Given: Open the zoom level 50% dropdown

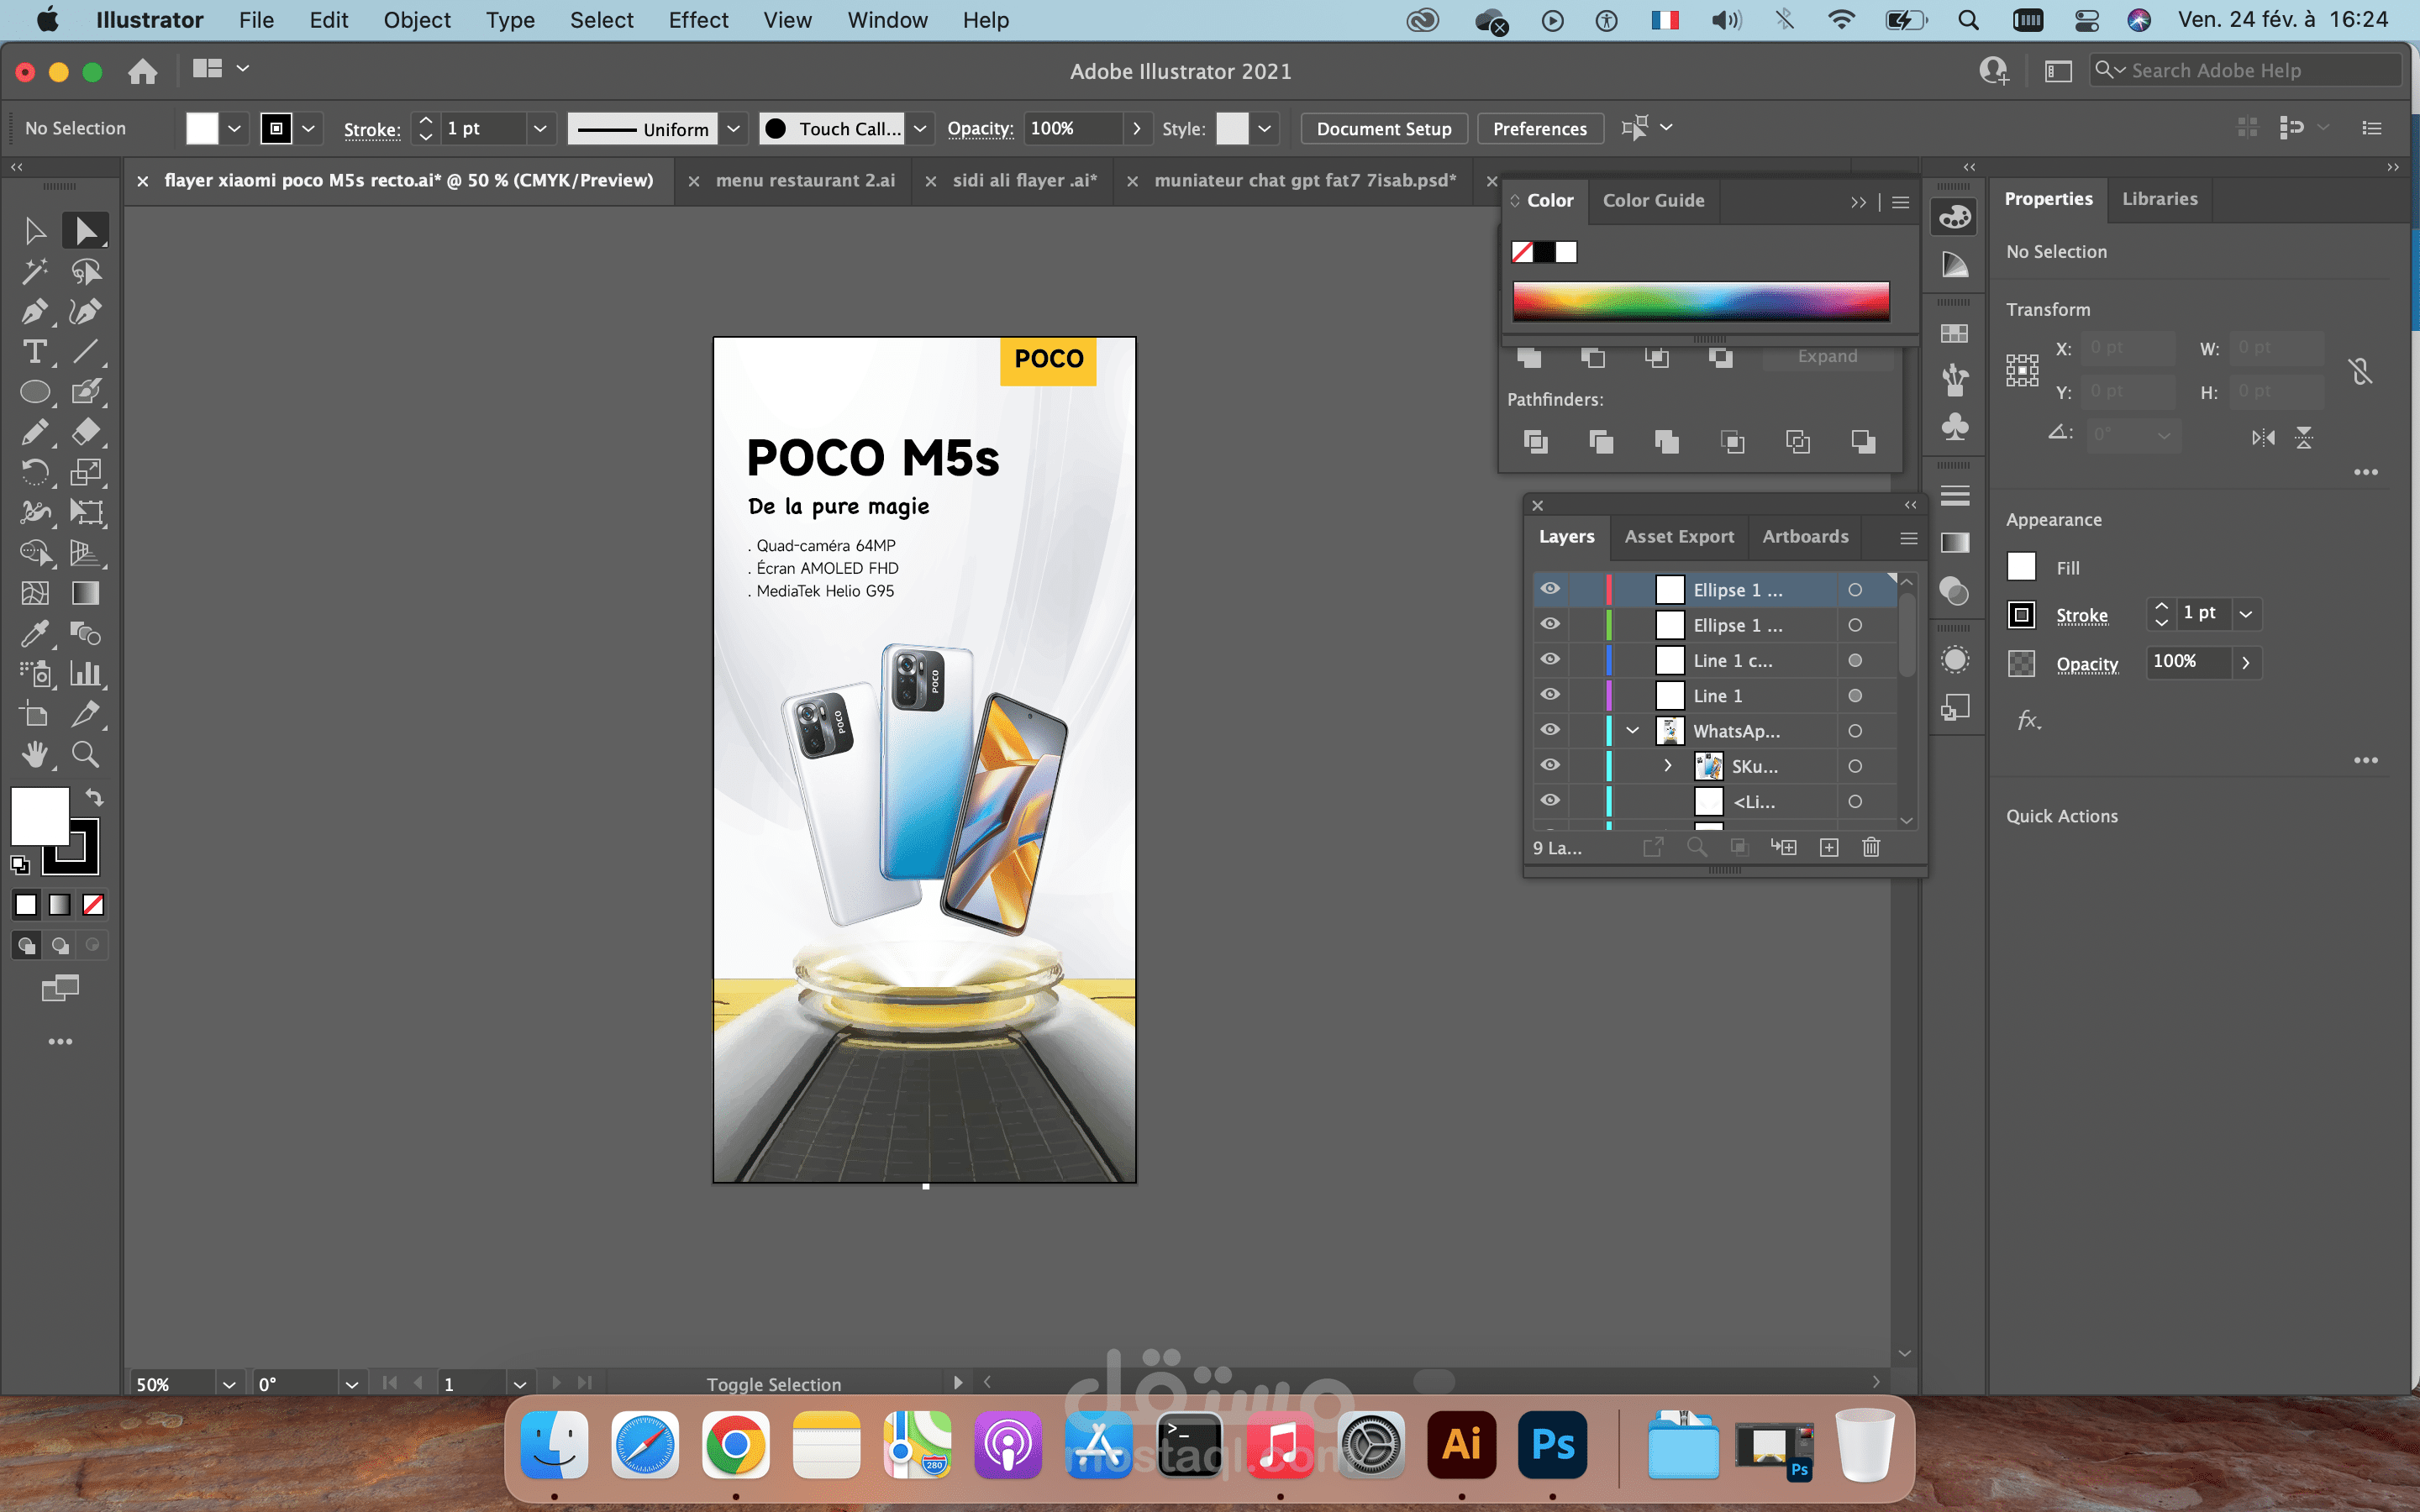Looking at the screenshot, I should [229, 1384].
